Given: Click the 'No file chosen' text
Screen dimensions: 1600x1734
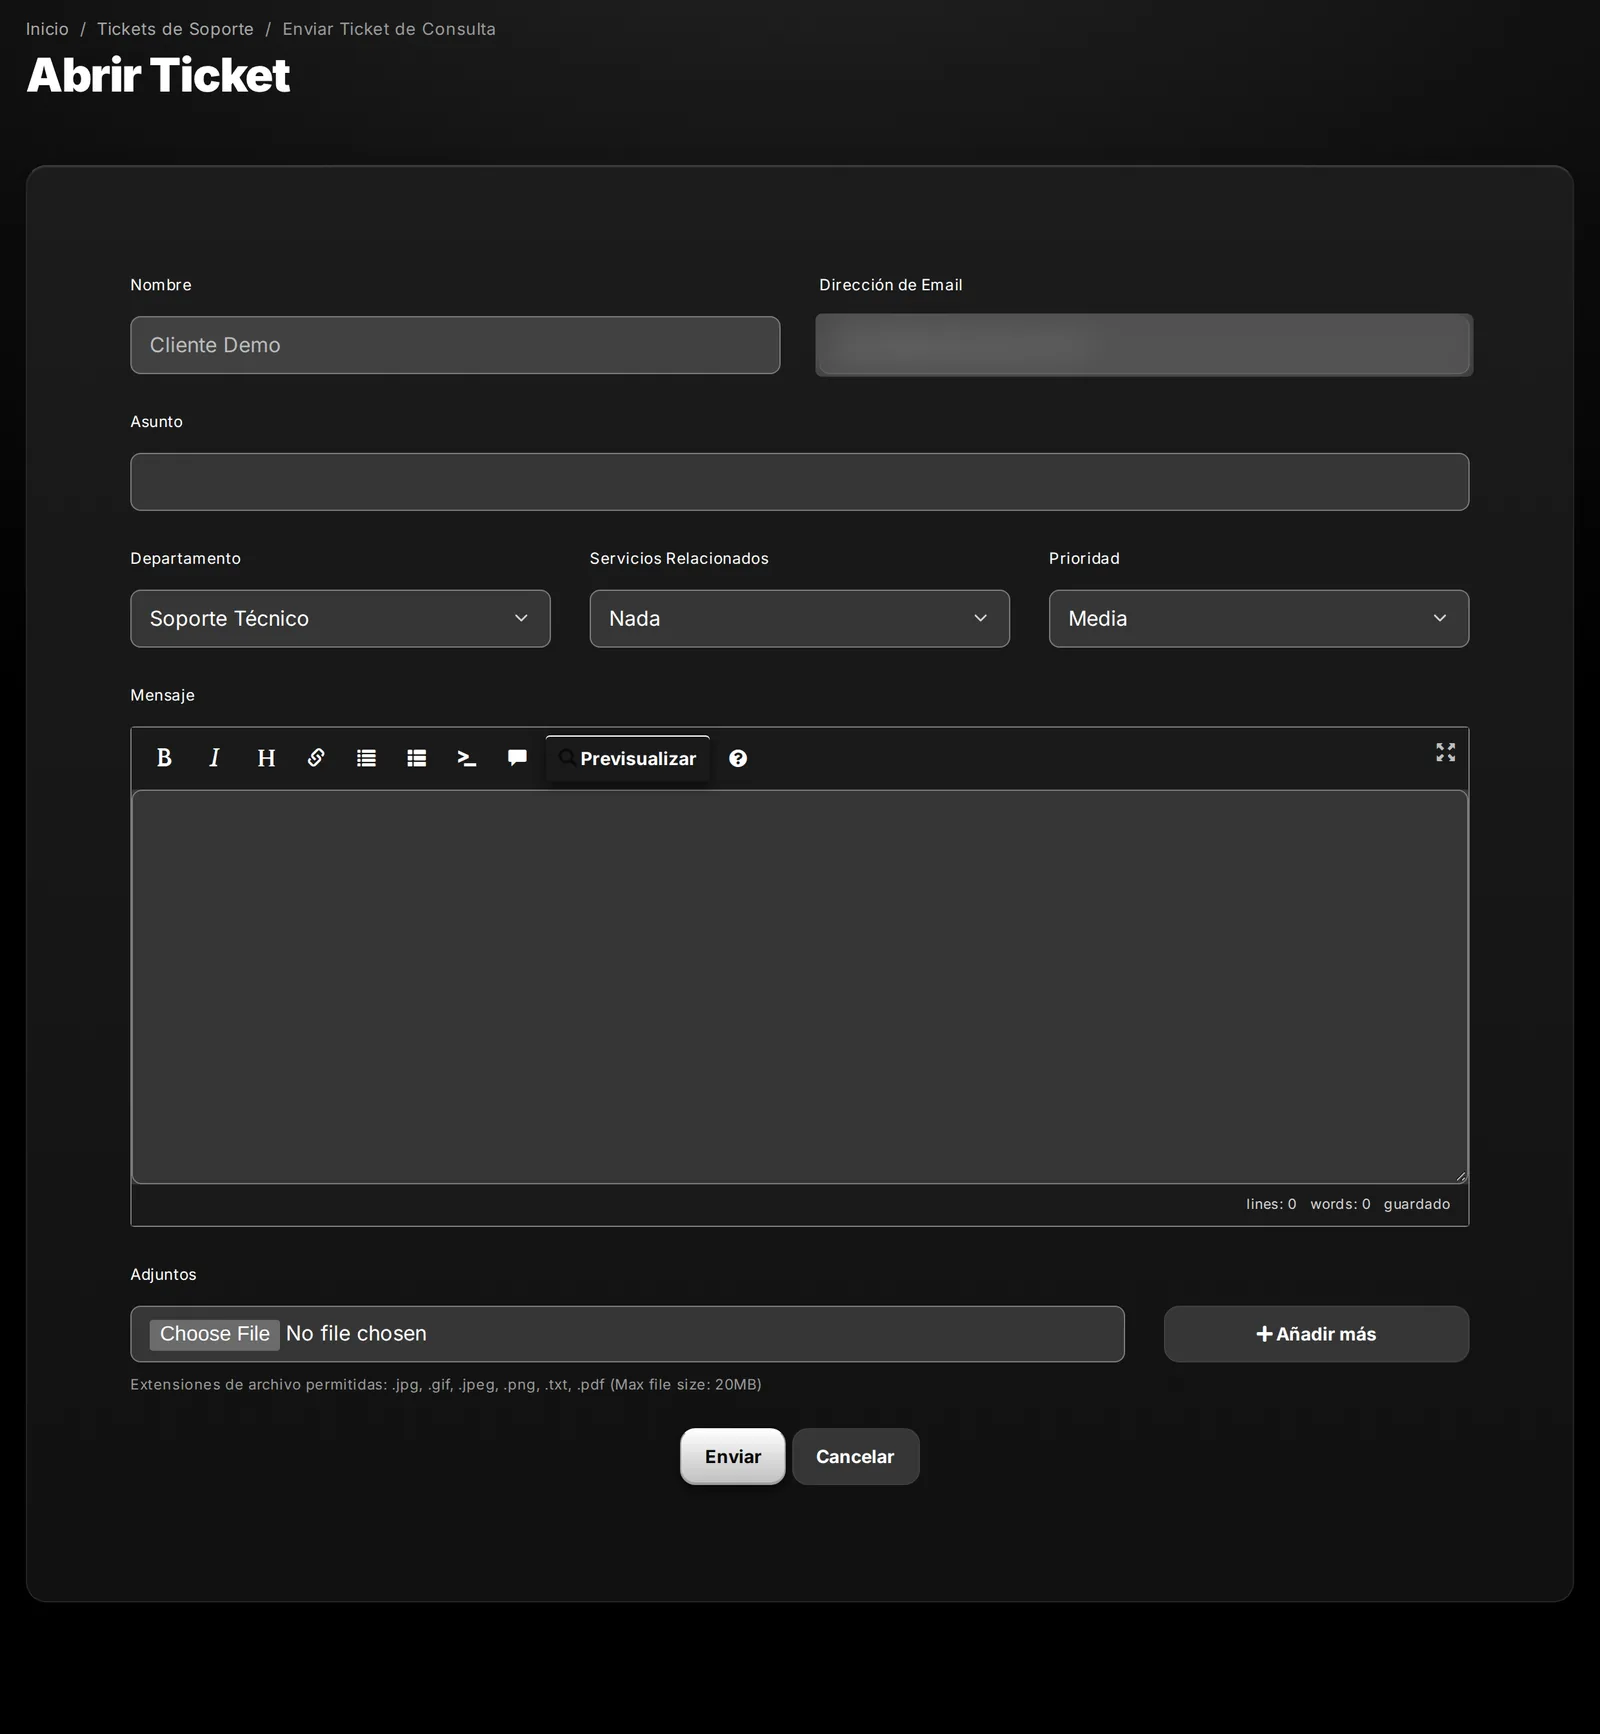Looking at the screenshot, I should point(356,1333).
